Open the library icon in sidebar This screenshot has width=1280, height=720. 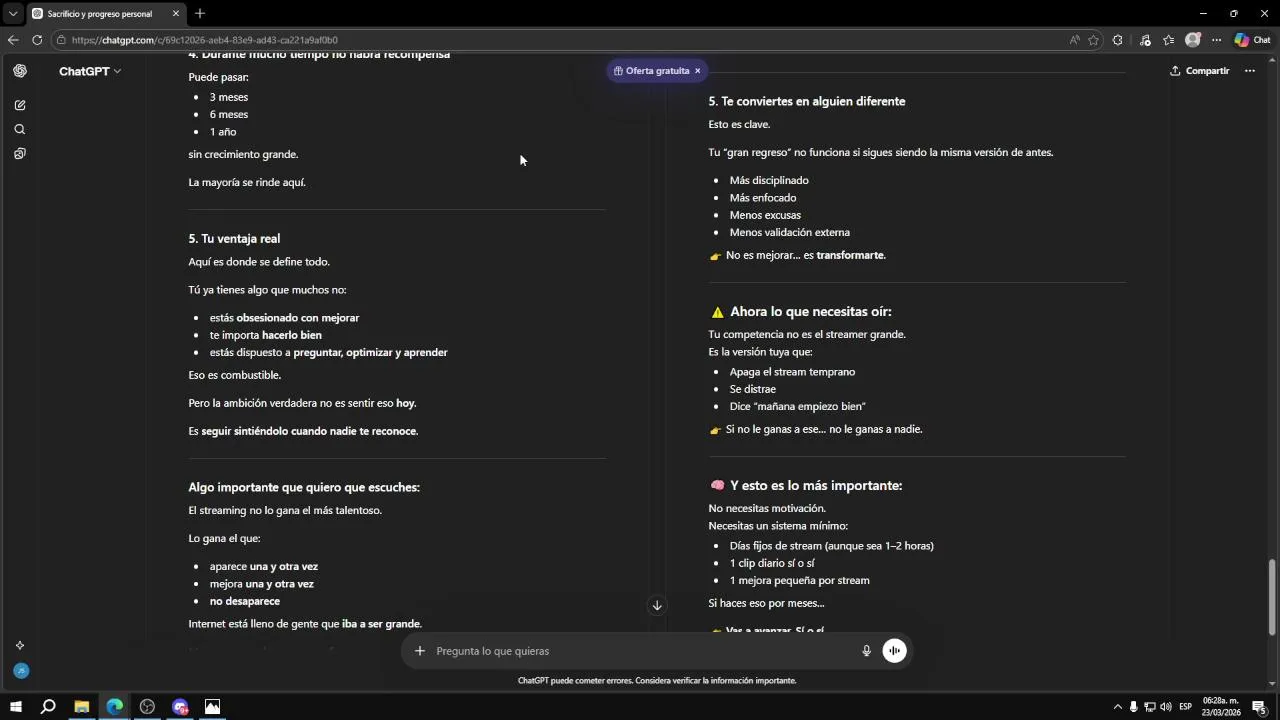pos(20,154)
